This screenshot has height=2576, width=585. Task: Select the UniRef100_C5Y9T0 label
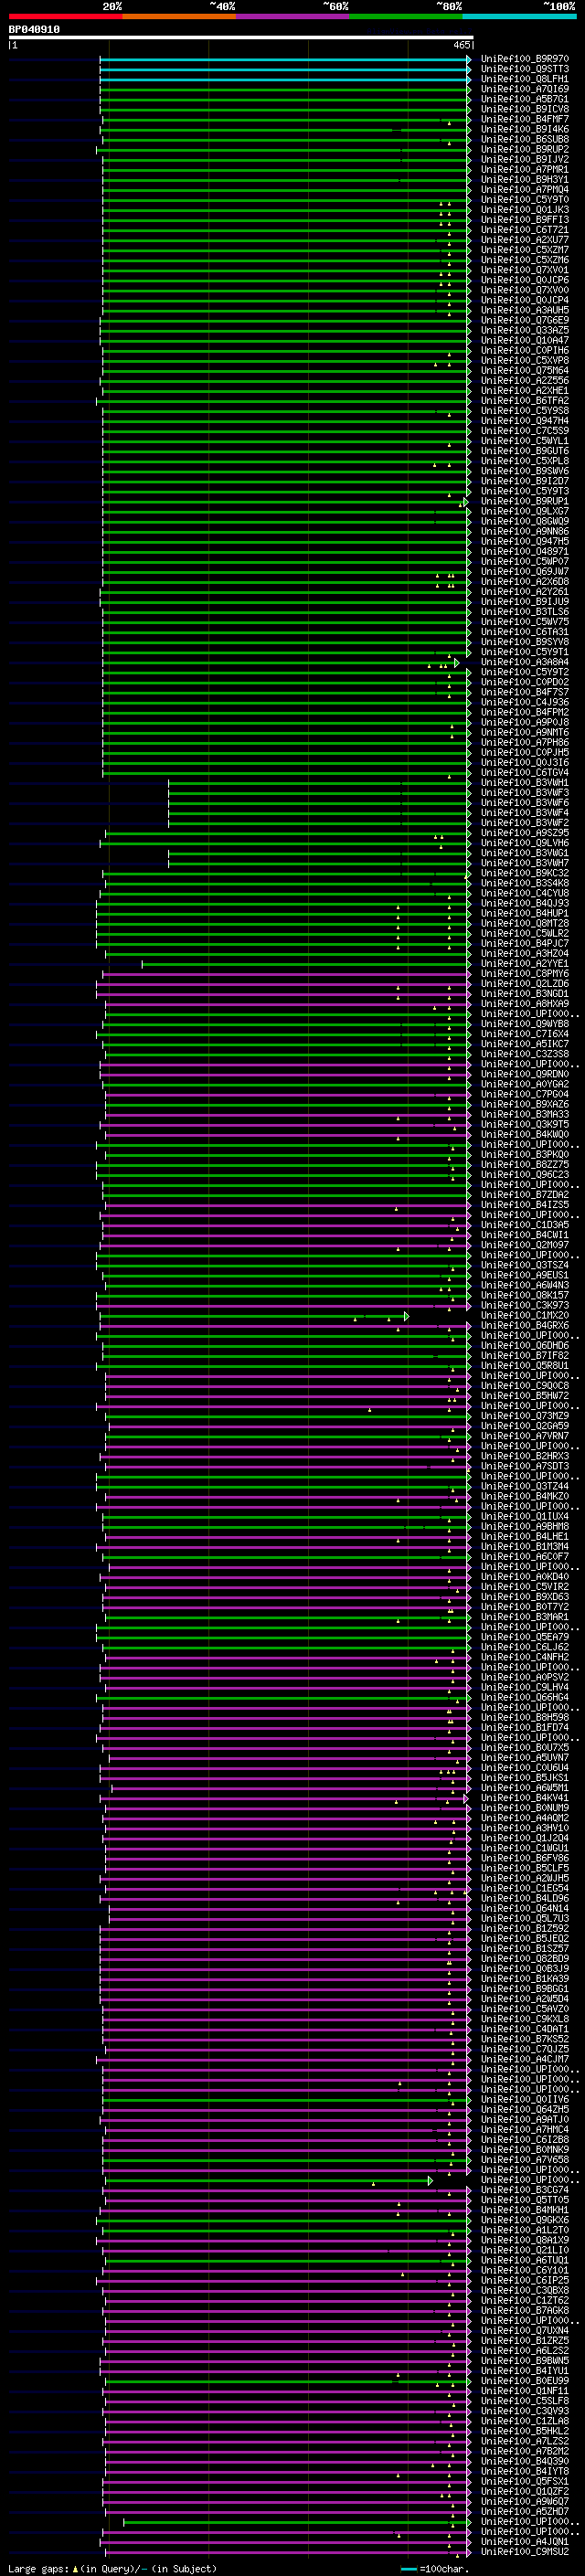pos(525,200)
